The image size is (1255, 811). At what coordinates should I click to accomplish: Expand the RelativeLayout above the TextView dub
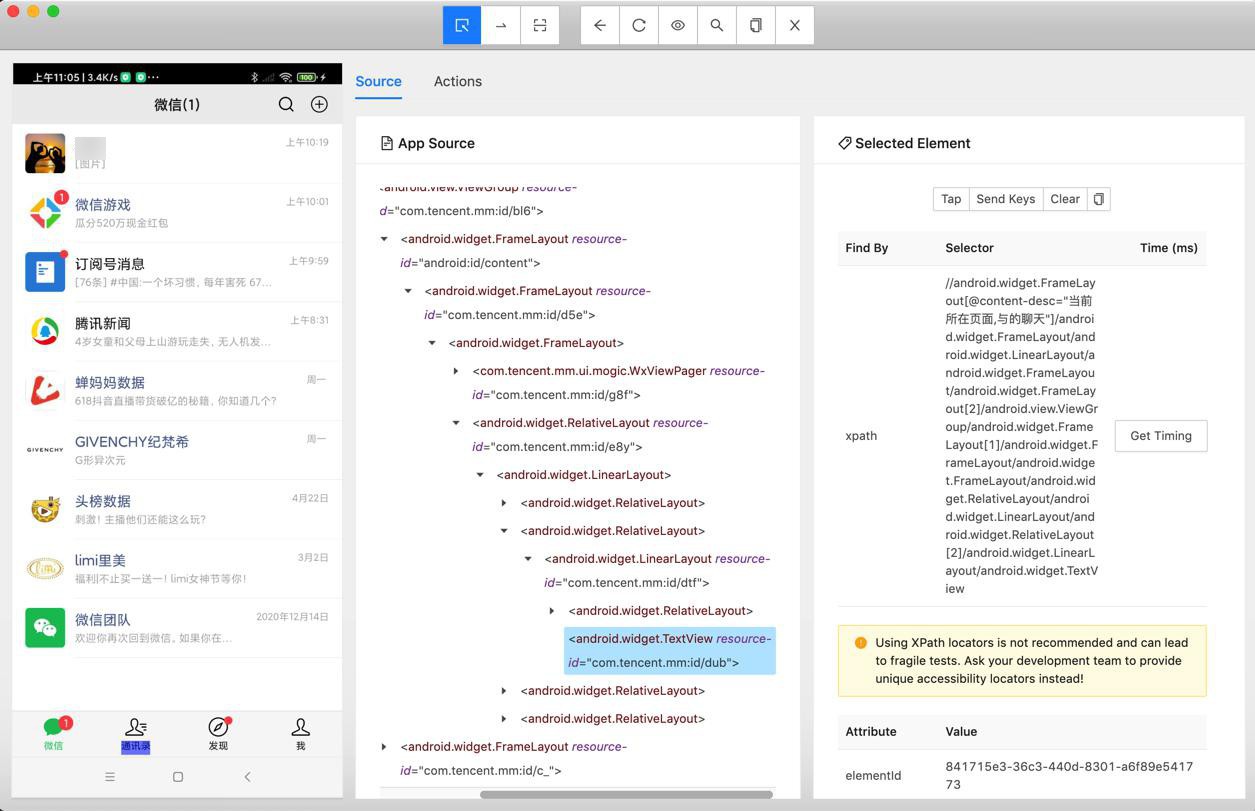(552, 611)
